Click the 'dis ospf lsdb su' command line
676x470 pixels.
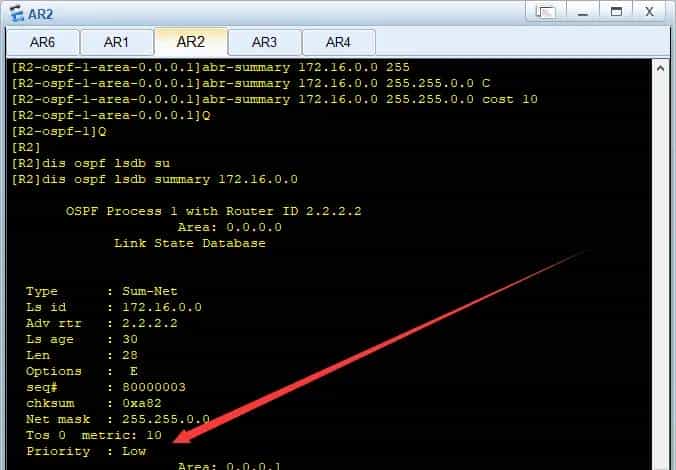tap(91, 163)
